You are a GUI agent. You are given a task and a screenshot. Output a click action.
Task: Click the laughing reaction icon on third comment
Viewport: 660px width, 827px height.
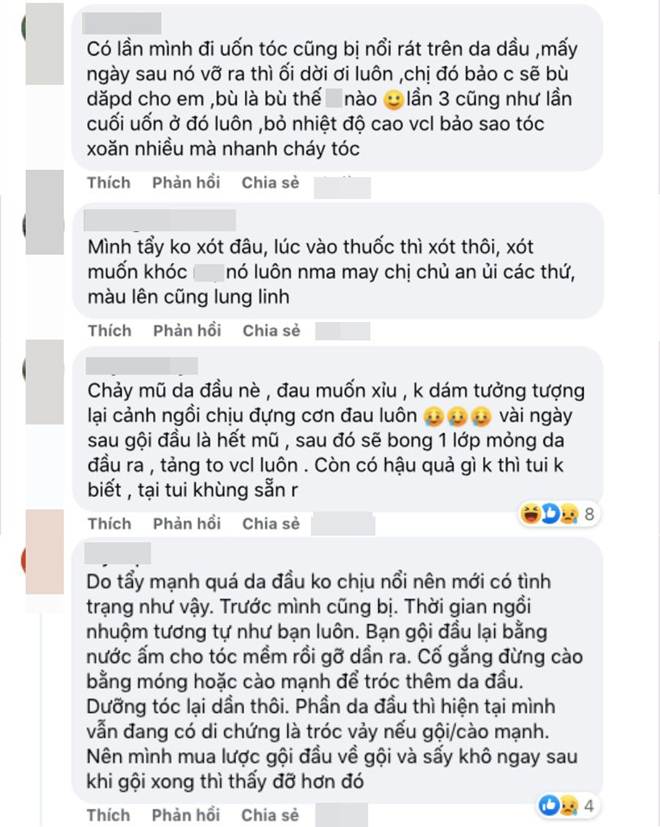pos(529,514)
